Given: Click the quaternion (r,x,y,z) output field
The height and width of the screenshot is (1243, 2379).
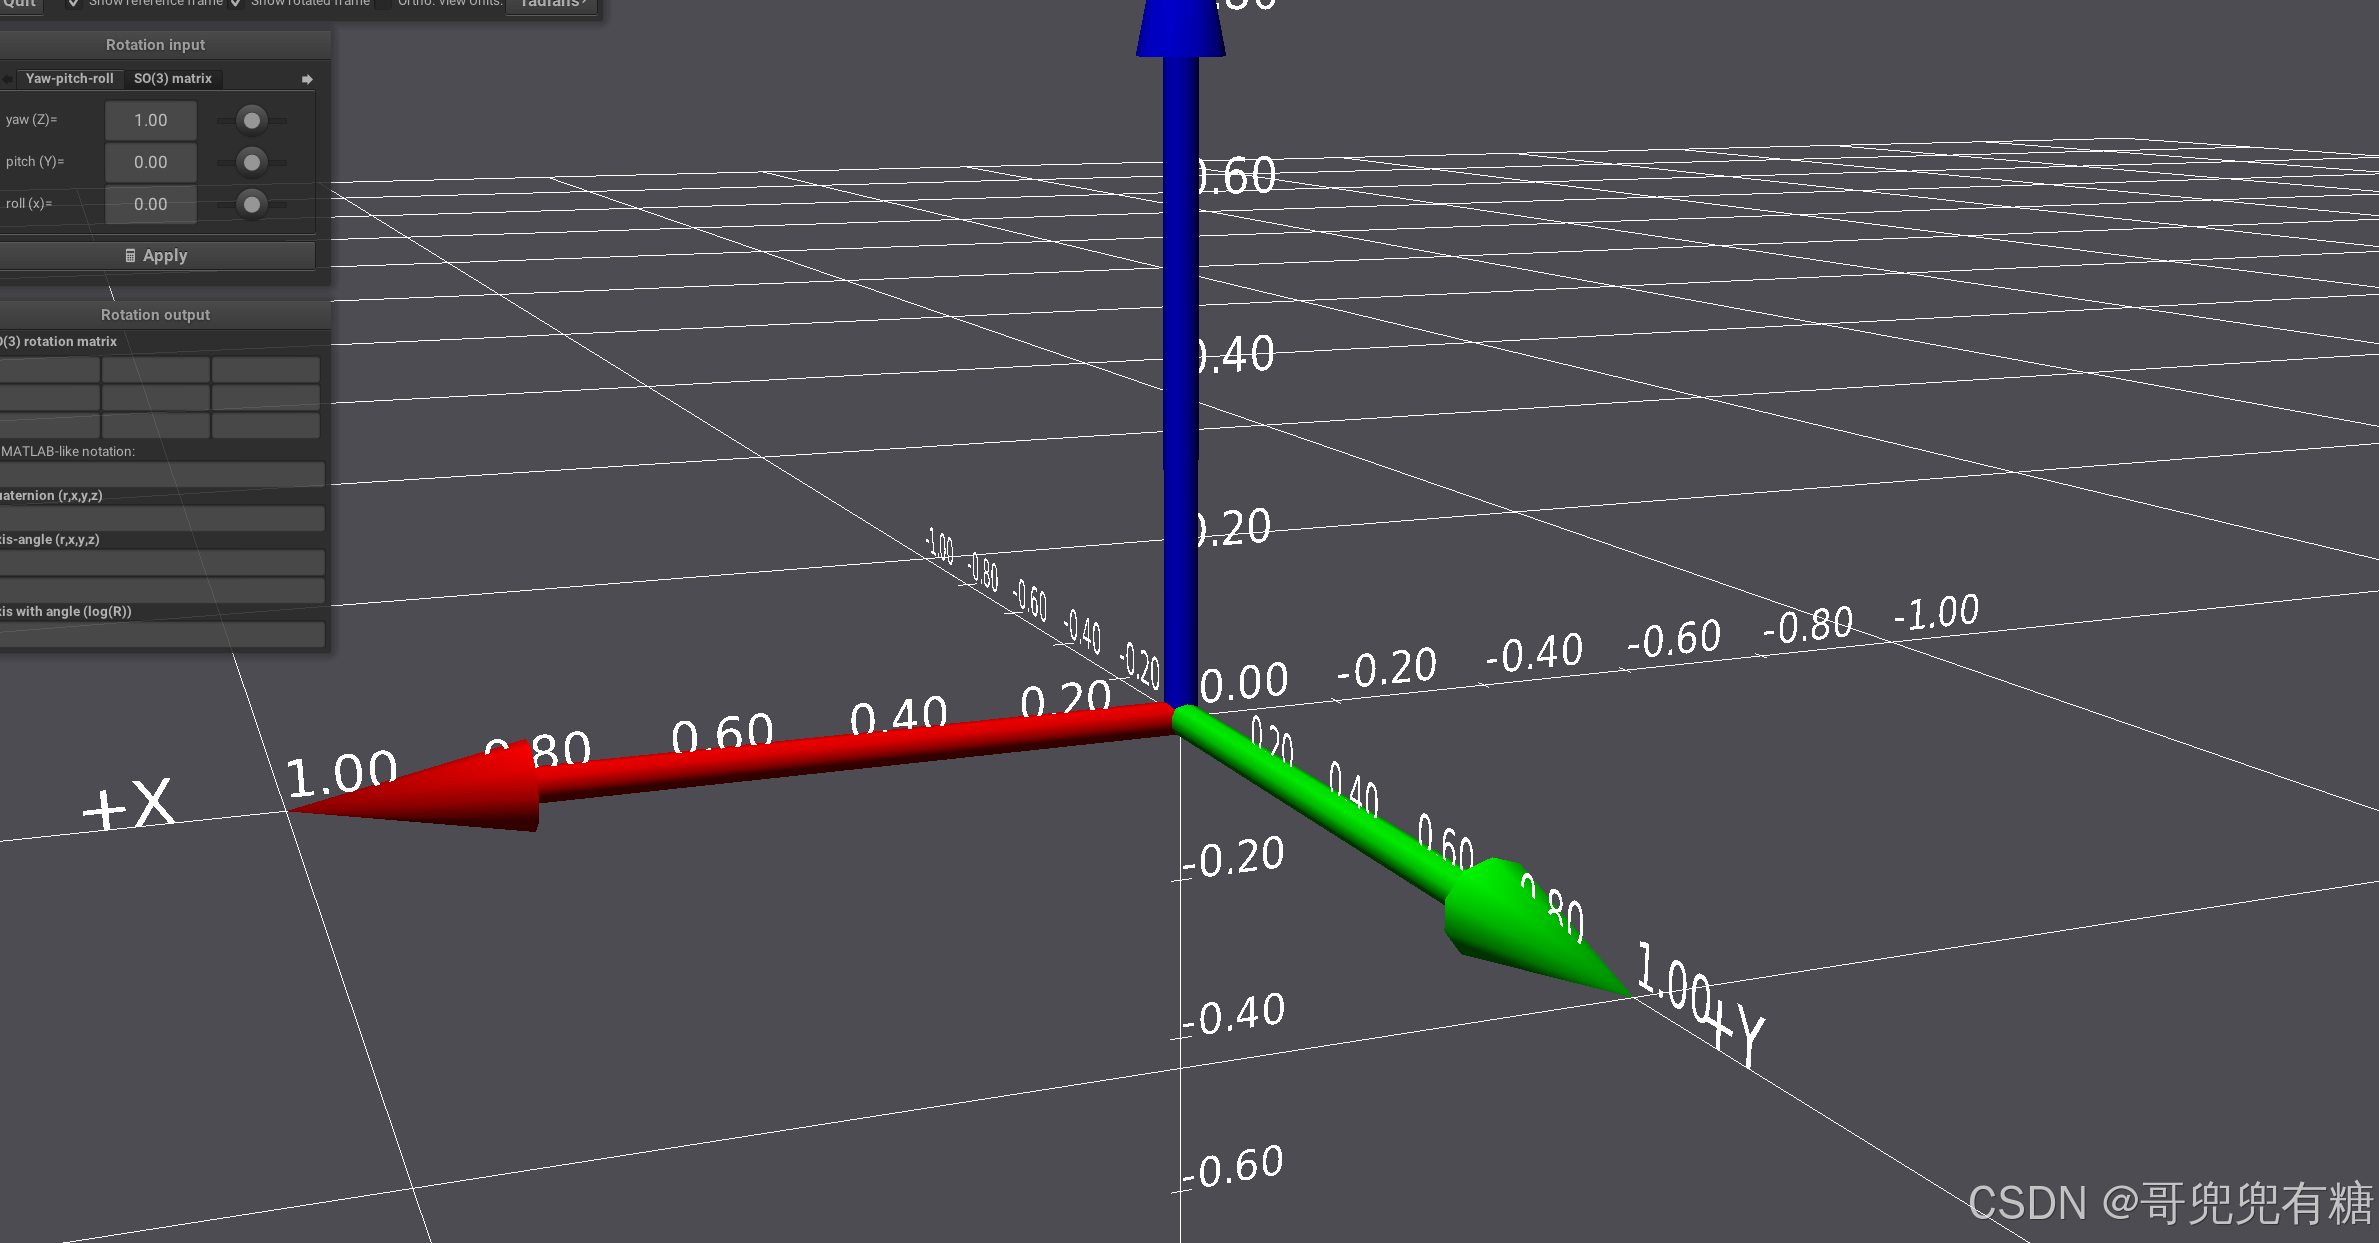Looking at the screenshot, I should [162, 517].
